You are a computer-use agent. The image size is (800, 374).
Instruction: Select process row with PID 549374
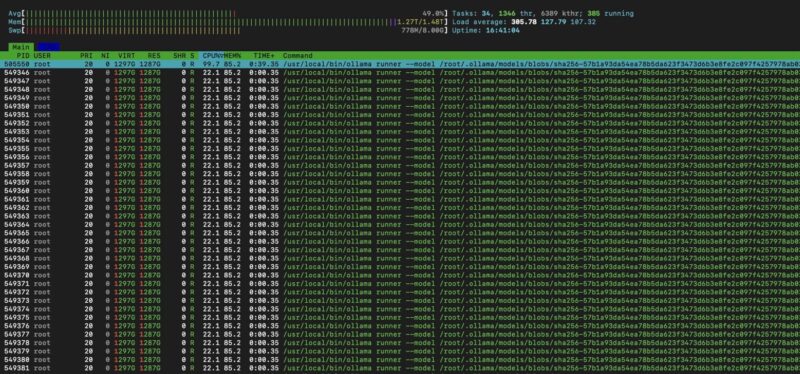(400, 309)
